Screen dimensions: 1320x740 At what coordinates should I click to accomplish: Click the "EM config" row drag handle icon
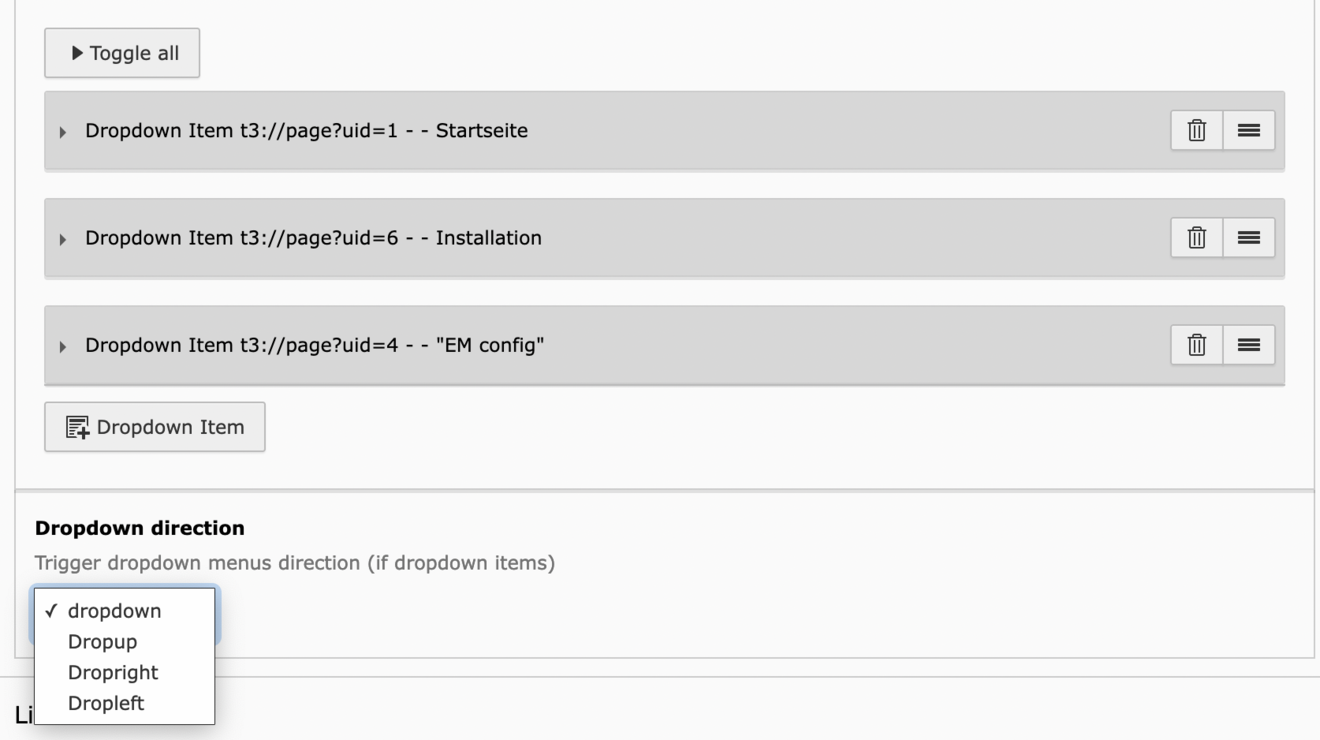click(x=1249, y=345)
